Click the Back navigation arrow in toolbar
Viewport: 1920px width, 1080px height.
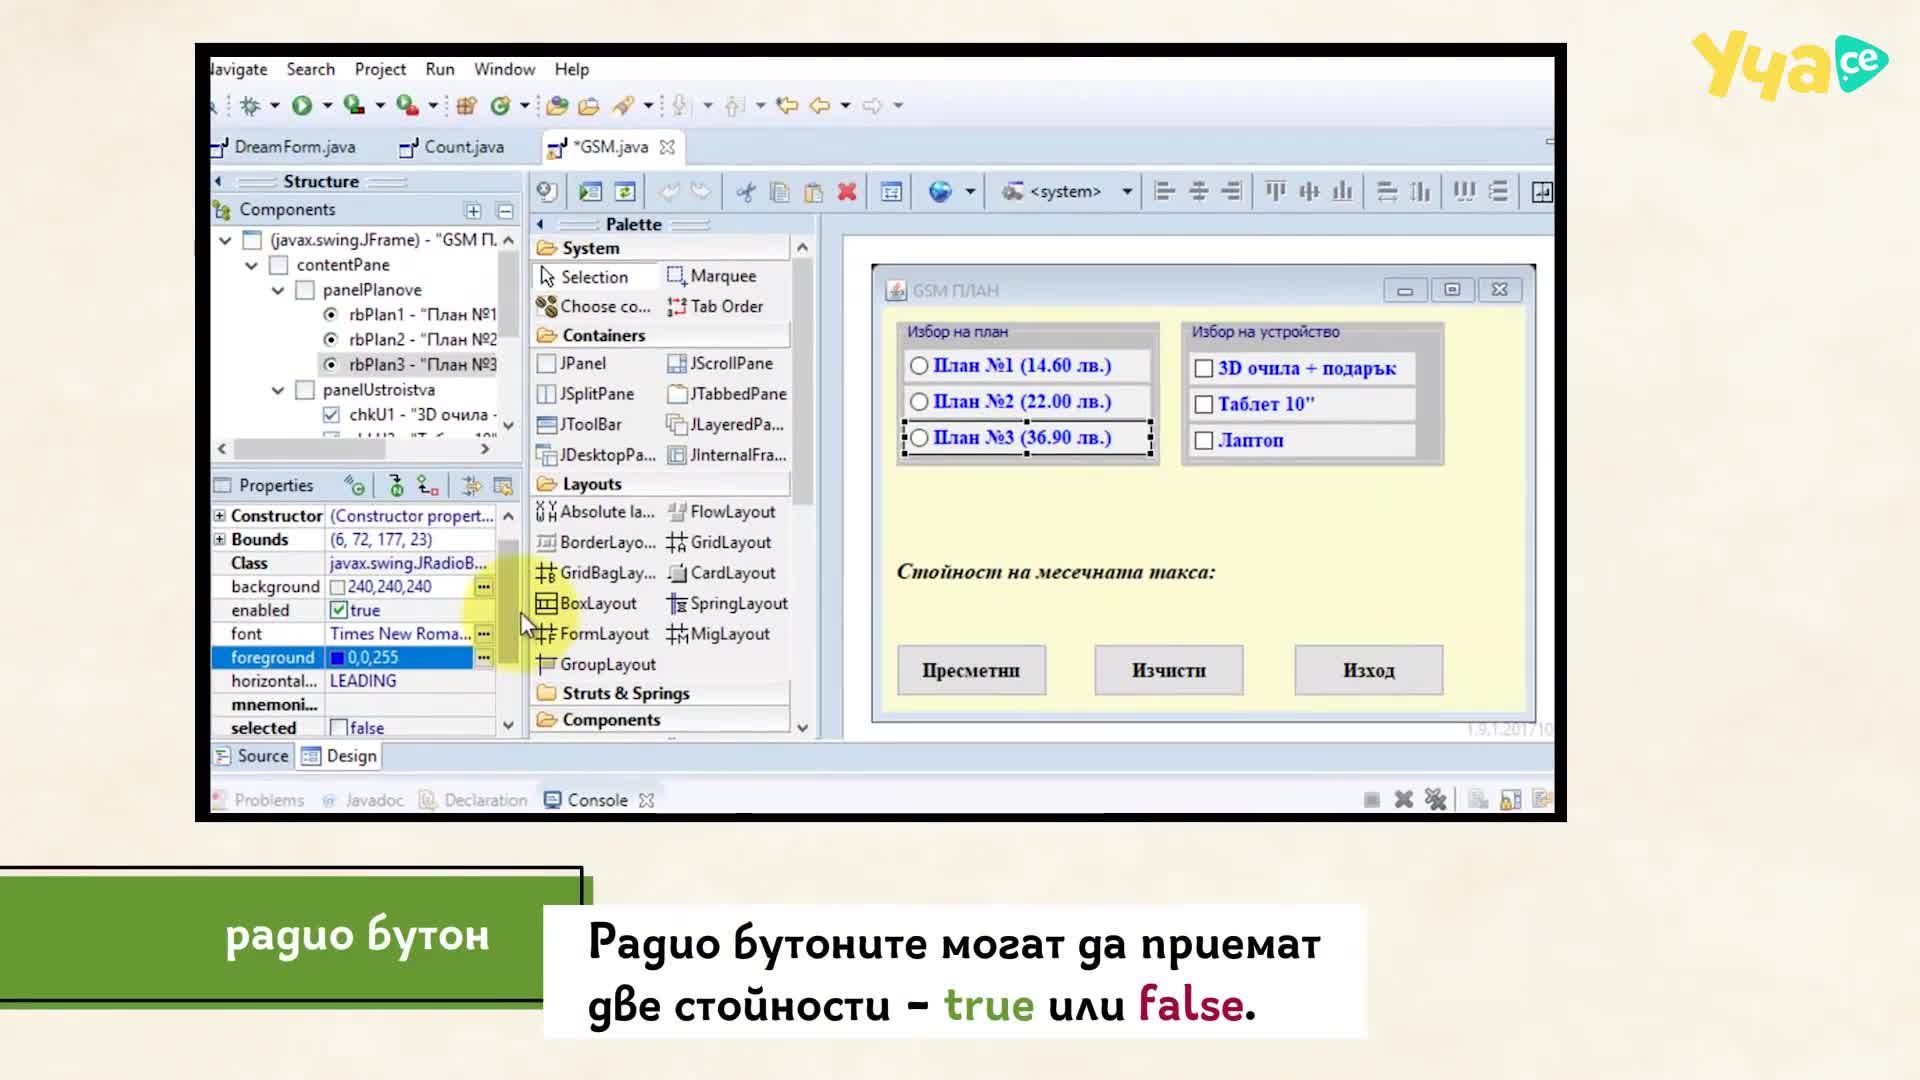coord(819,105)
